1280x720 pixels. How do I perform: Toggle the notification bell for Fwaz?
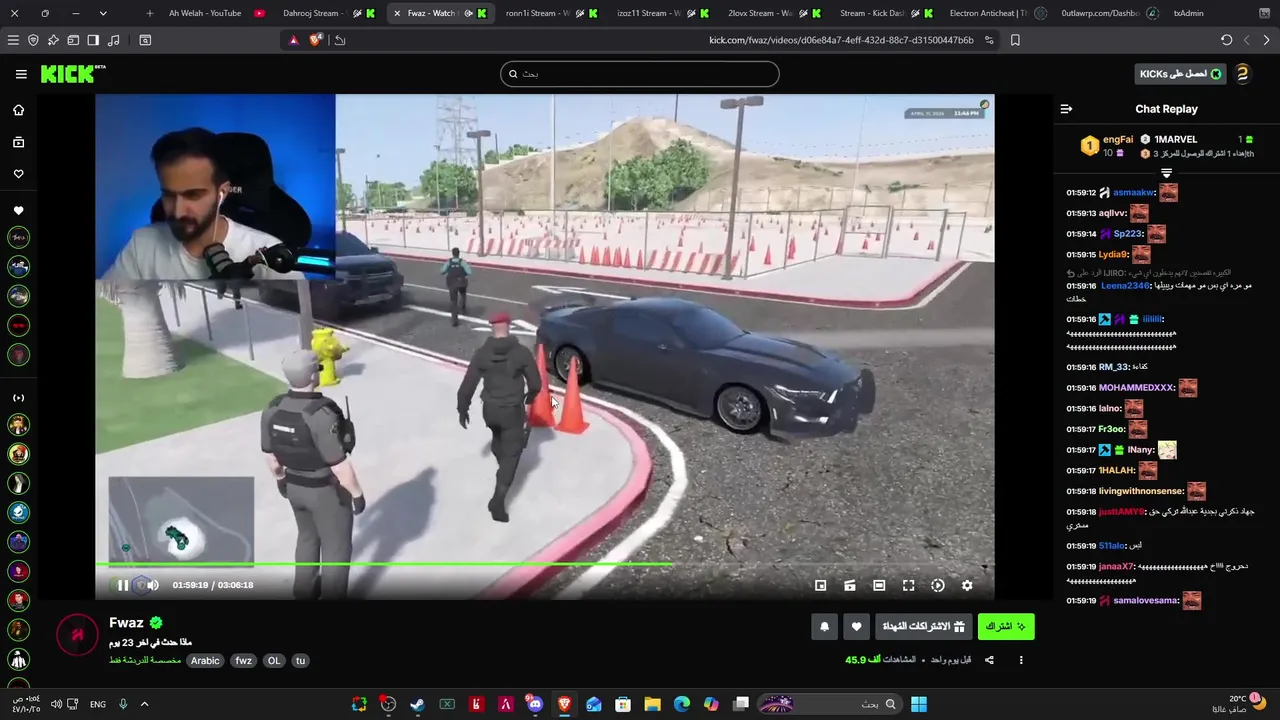click(x=824, y=626)
